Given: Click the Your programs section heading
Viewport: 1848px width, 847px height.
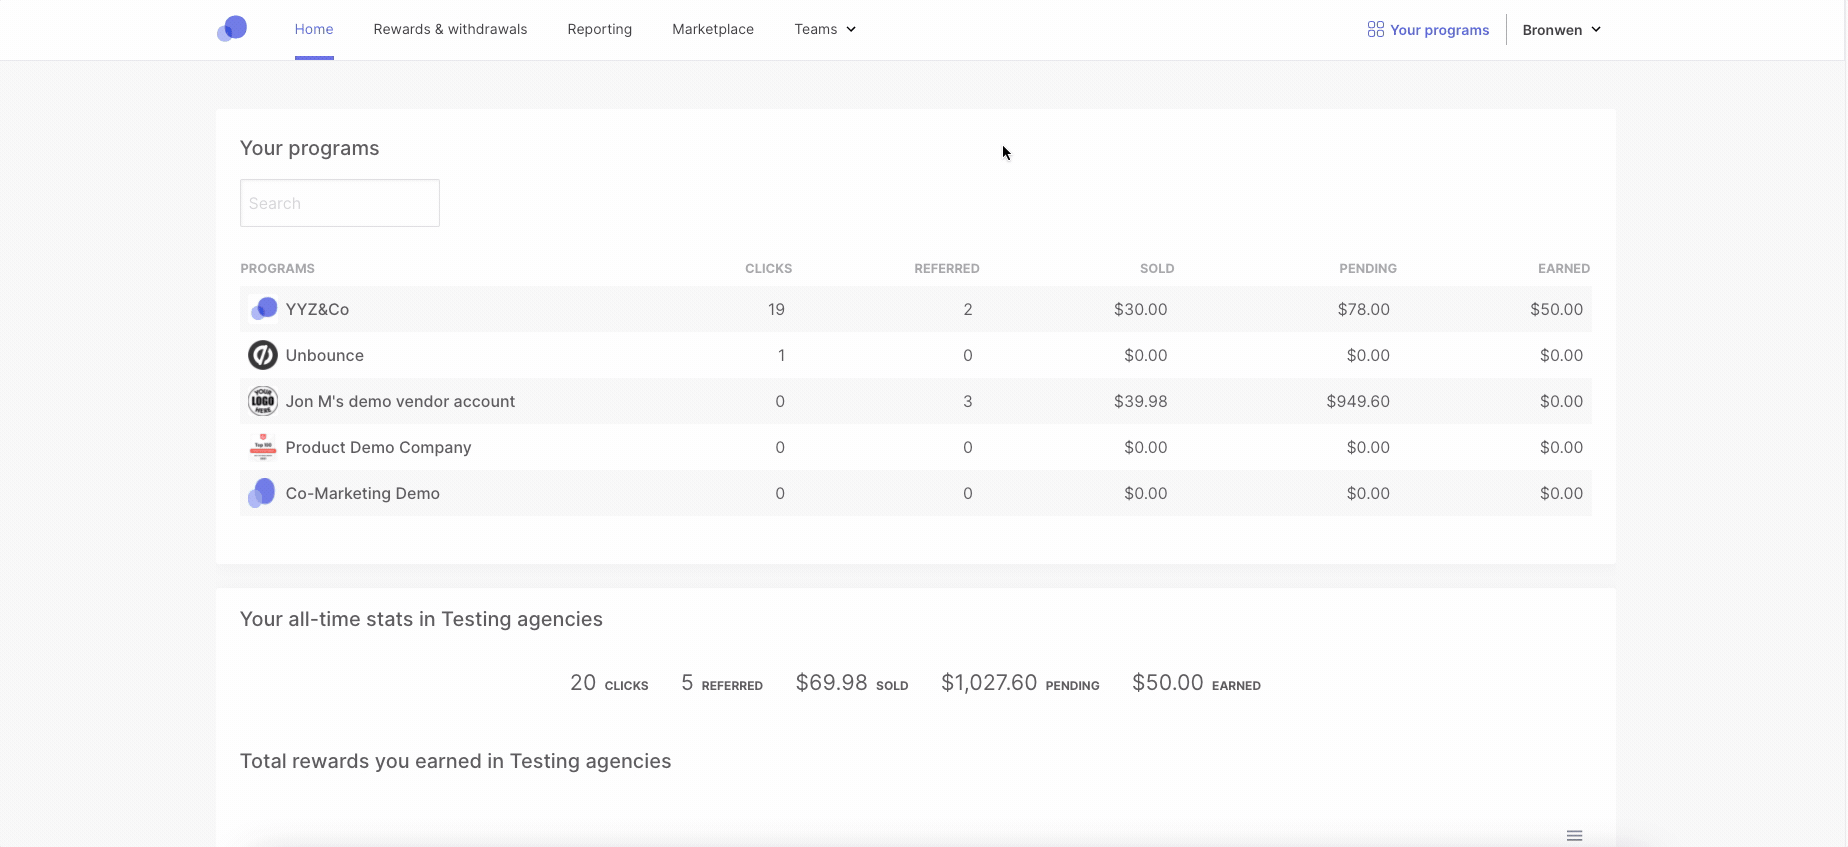Looking at the screenshot, I should click(x=309, y=148).
